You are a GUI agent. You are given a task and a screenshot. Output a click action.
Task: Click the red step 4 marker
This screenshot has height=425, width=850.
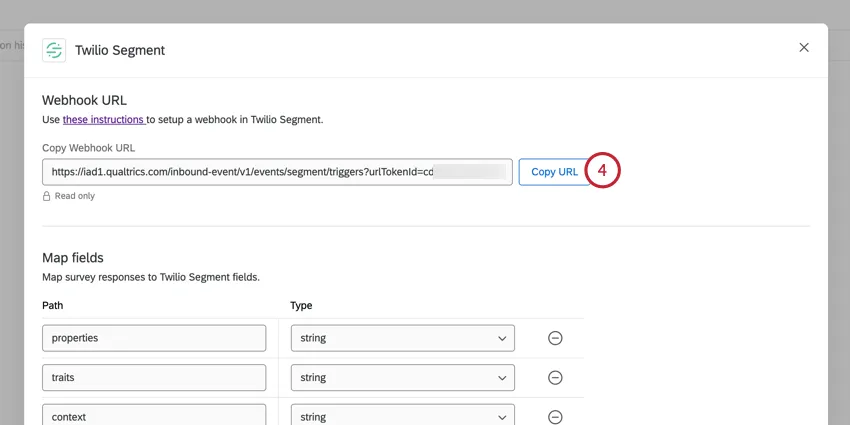[x=602, y=171]
